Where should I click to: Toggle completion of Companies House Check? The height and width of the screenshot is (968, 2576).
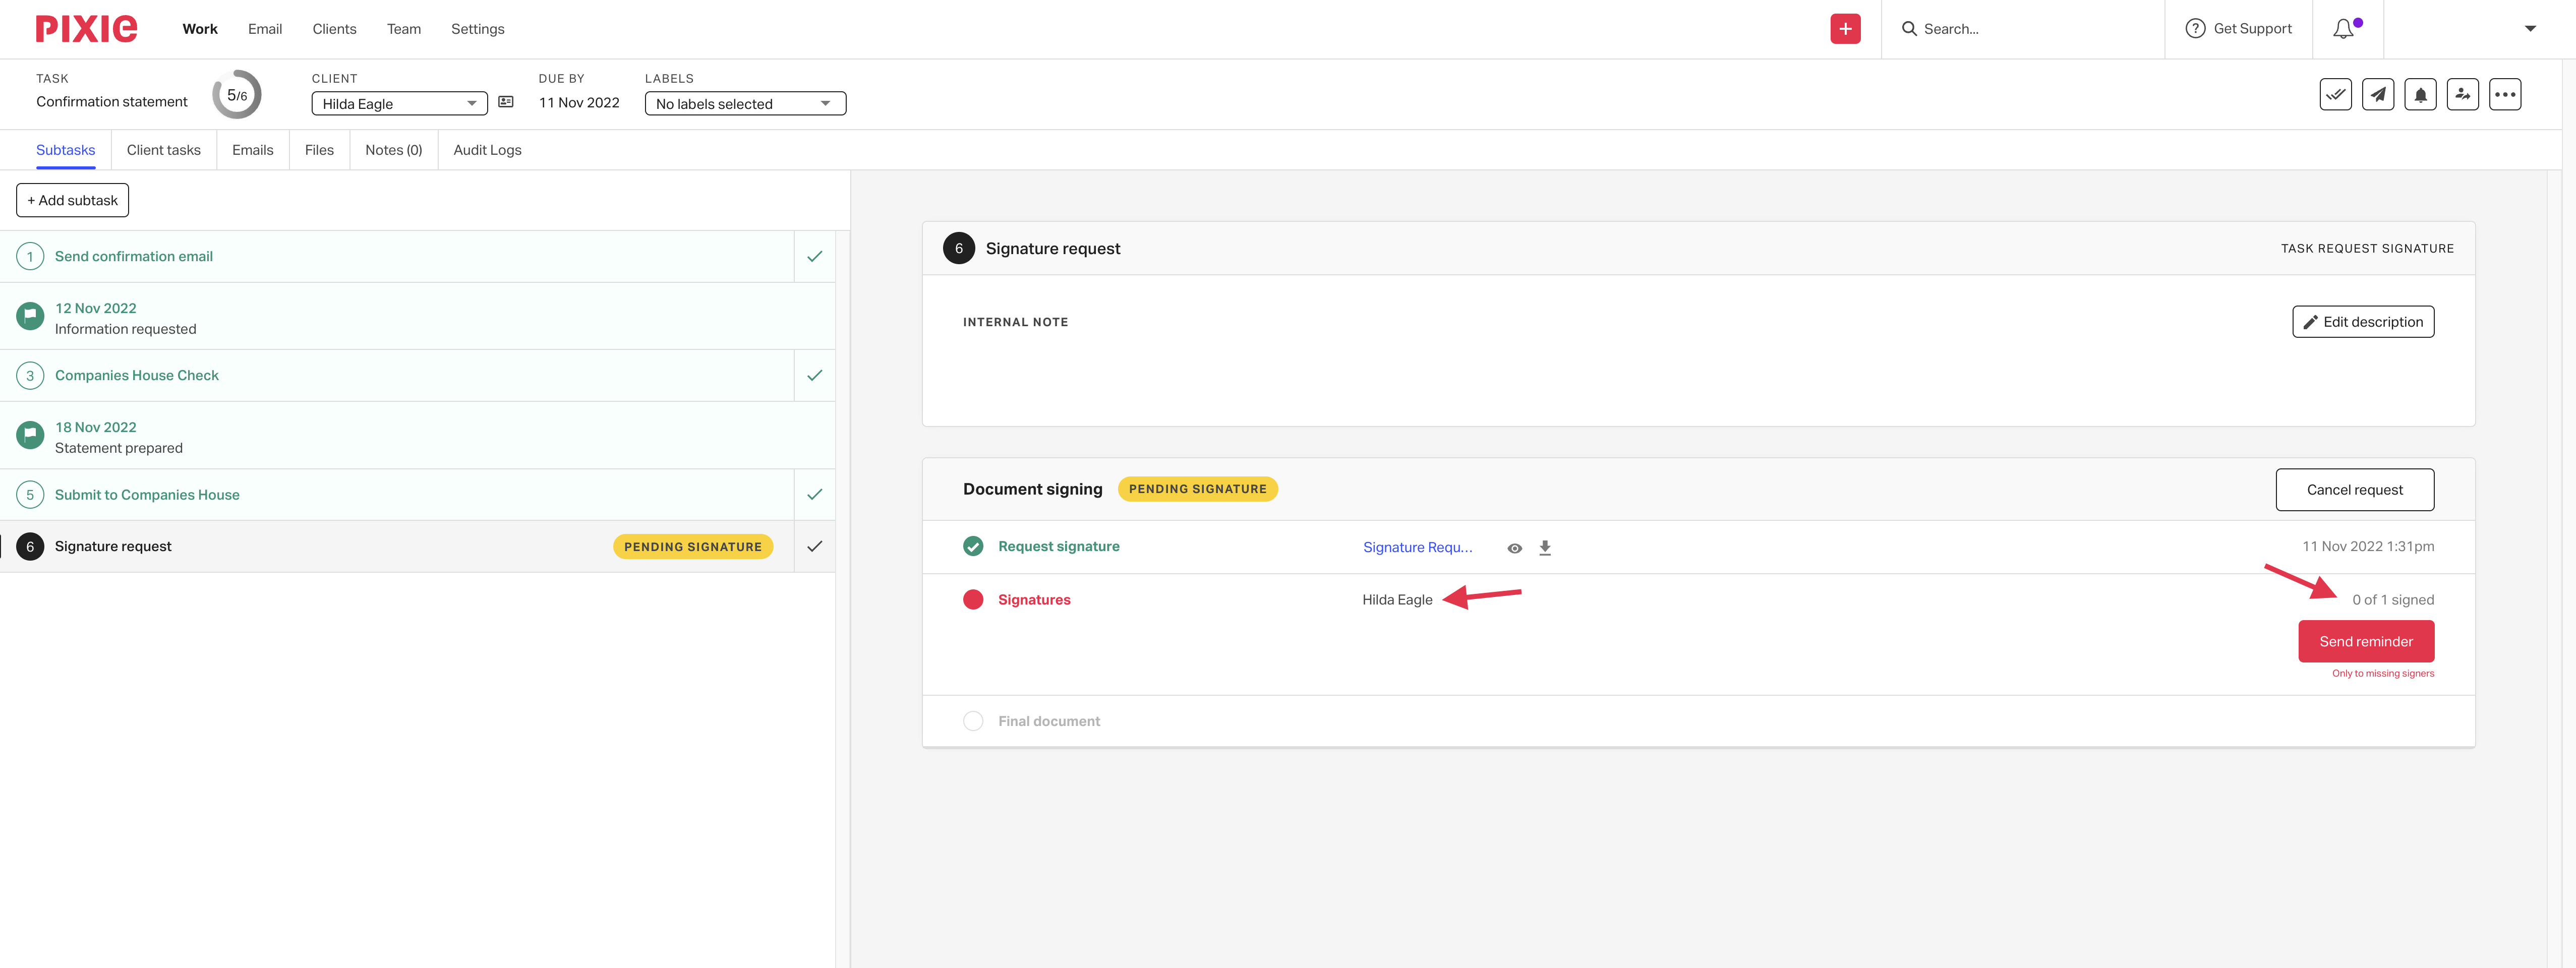[814, 375]
